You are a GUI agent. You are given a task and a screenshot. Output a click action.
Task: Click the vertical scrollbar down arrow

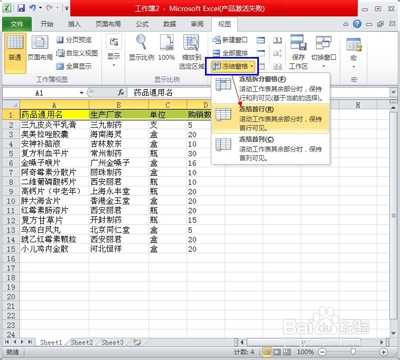point(393,334)
